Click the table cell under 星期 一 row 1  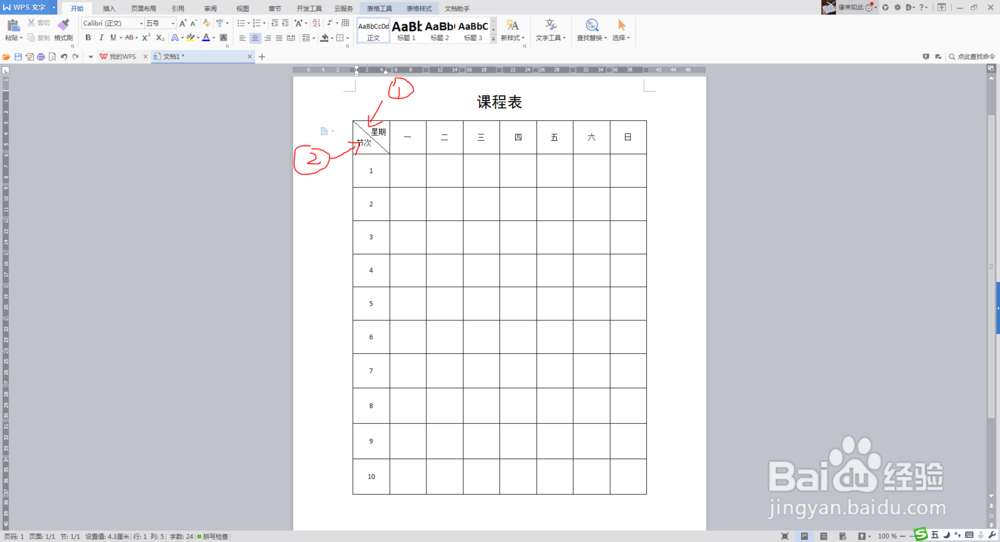click(408, 170)
